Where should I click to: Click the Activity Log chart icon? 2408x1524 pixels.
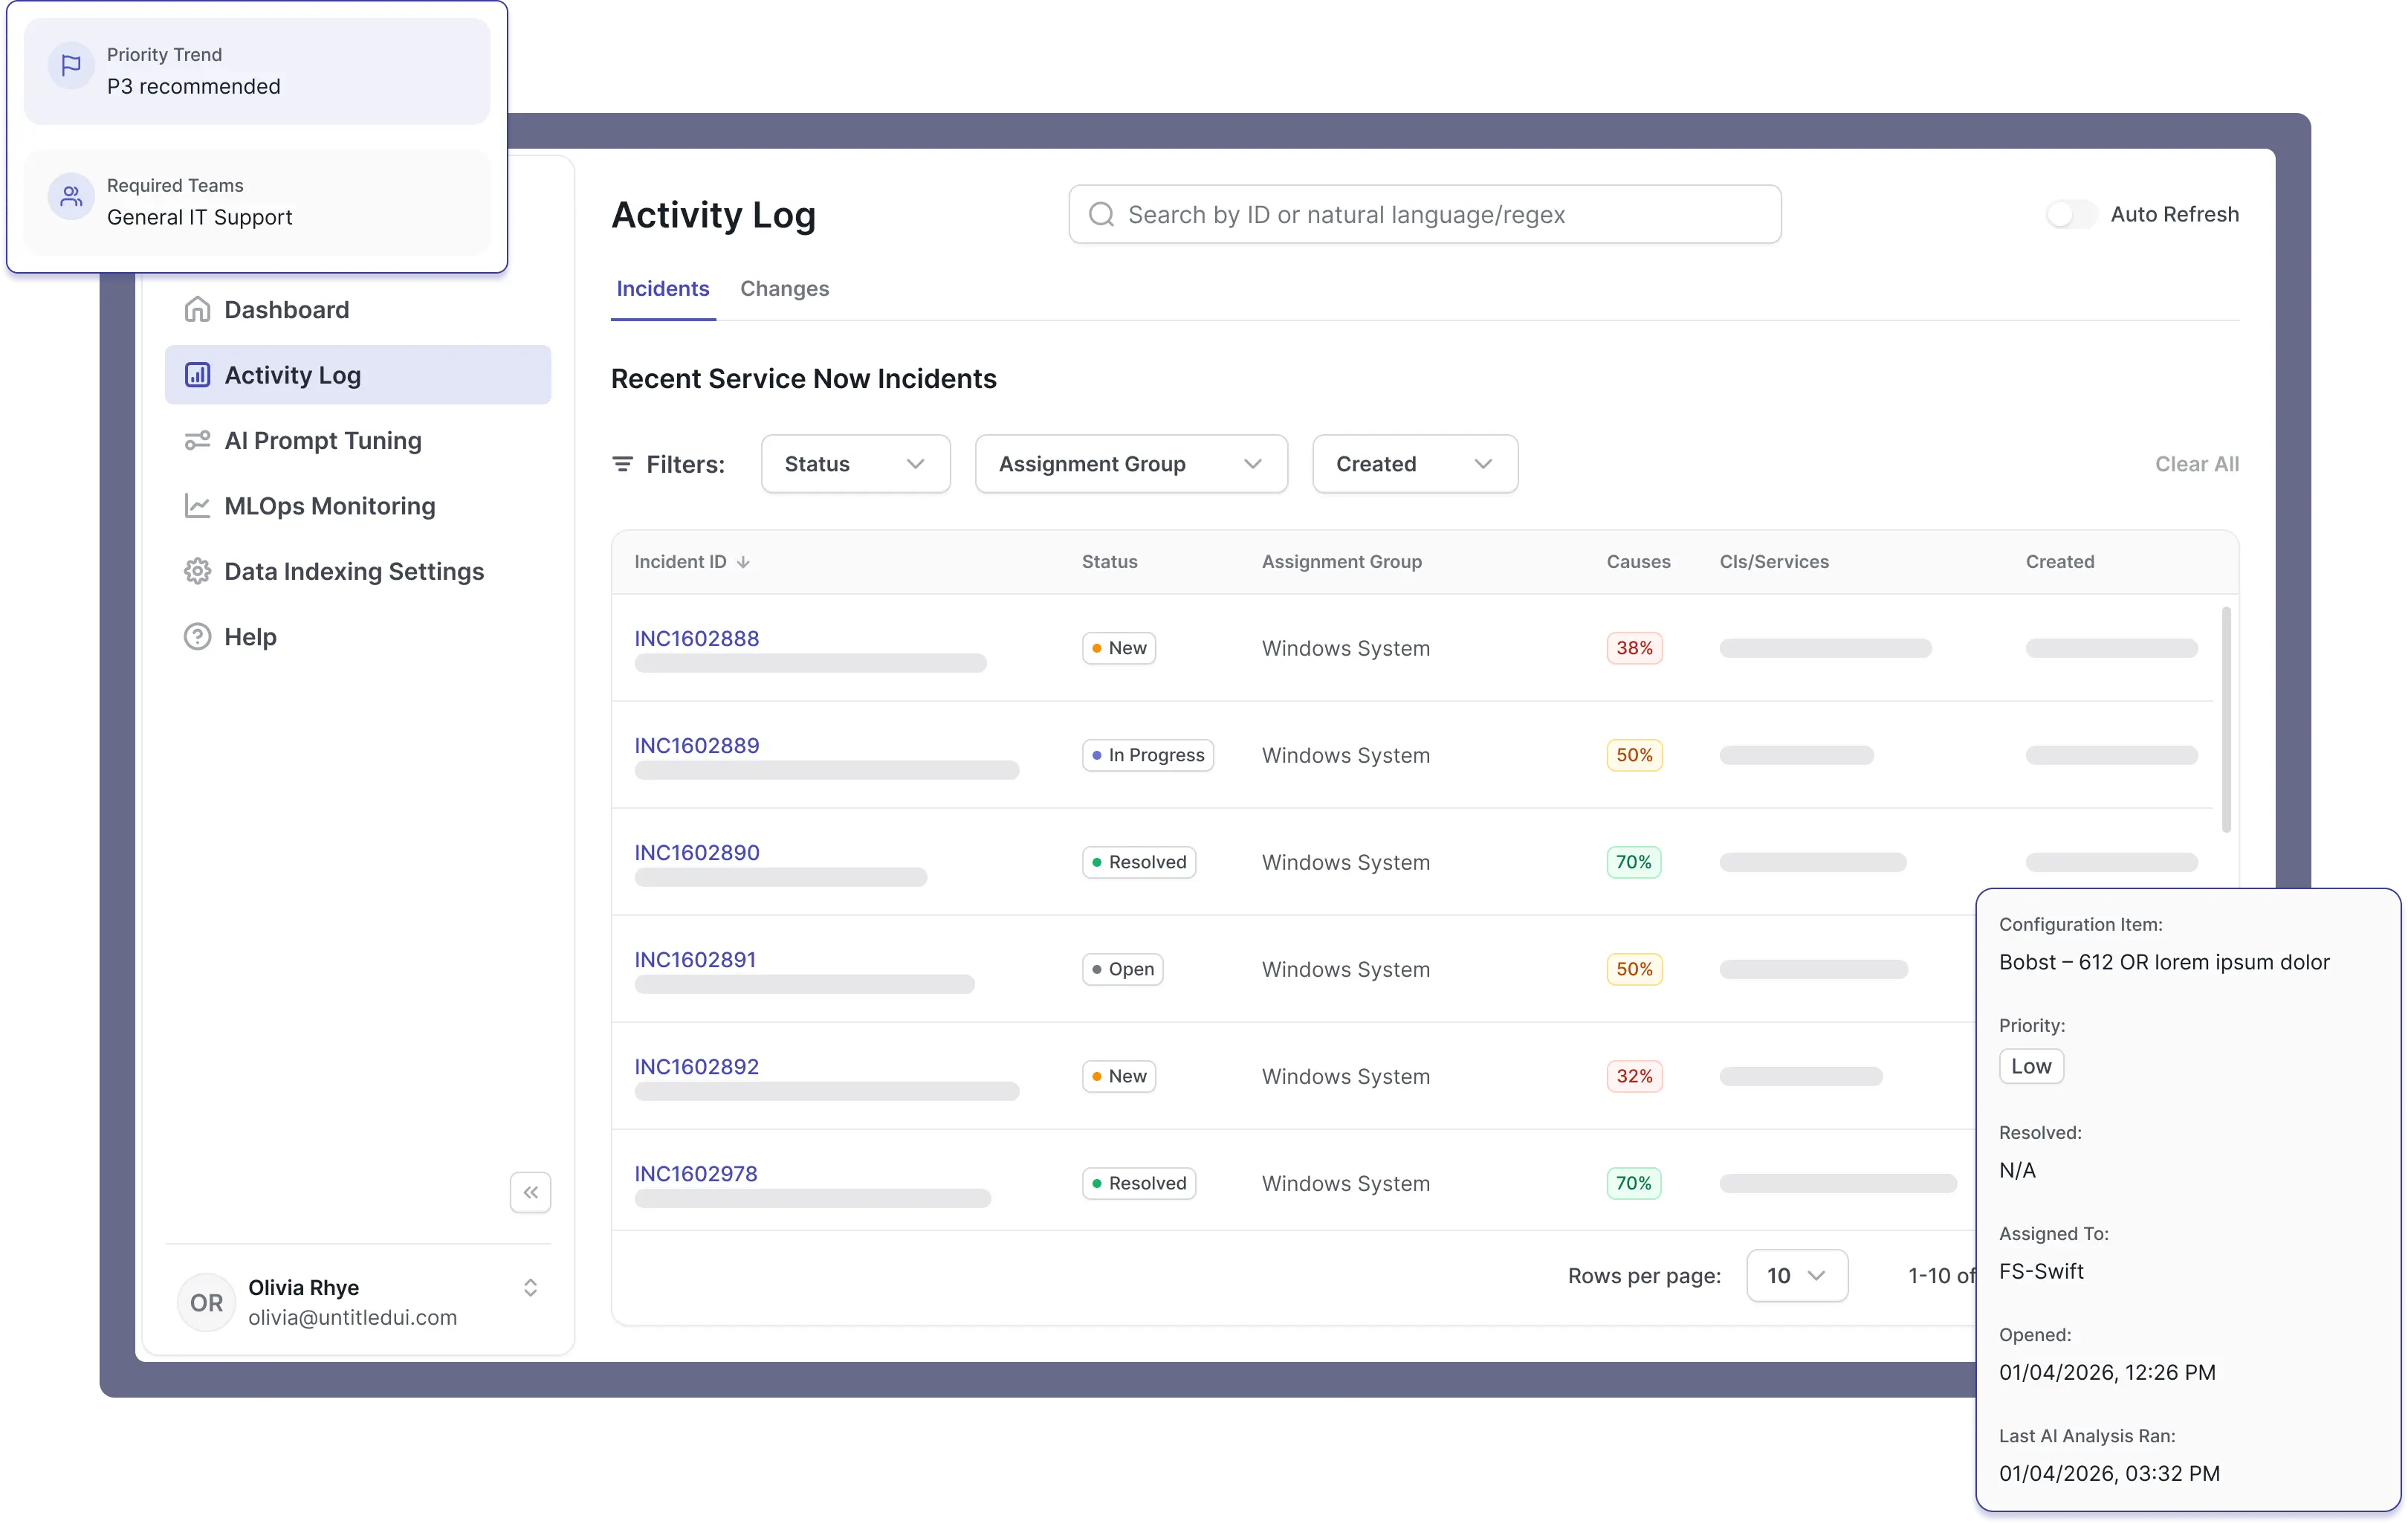click(x=197, y=375)
